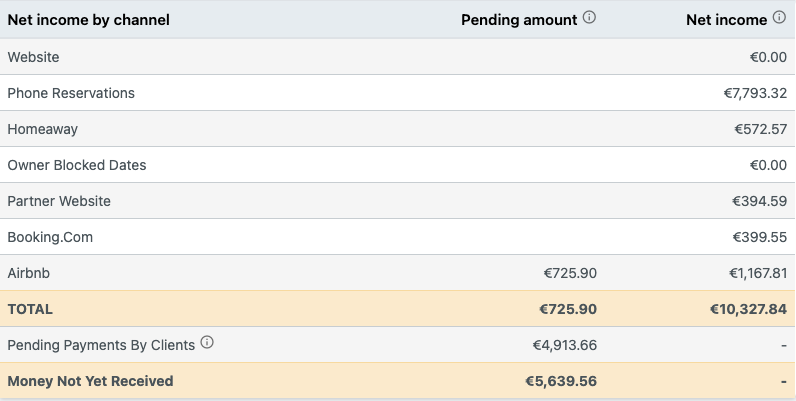This screenshot has height=401, width=796.
Task: Click the Net income info icon
Action: [779, 18]
